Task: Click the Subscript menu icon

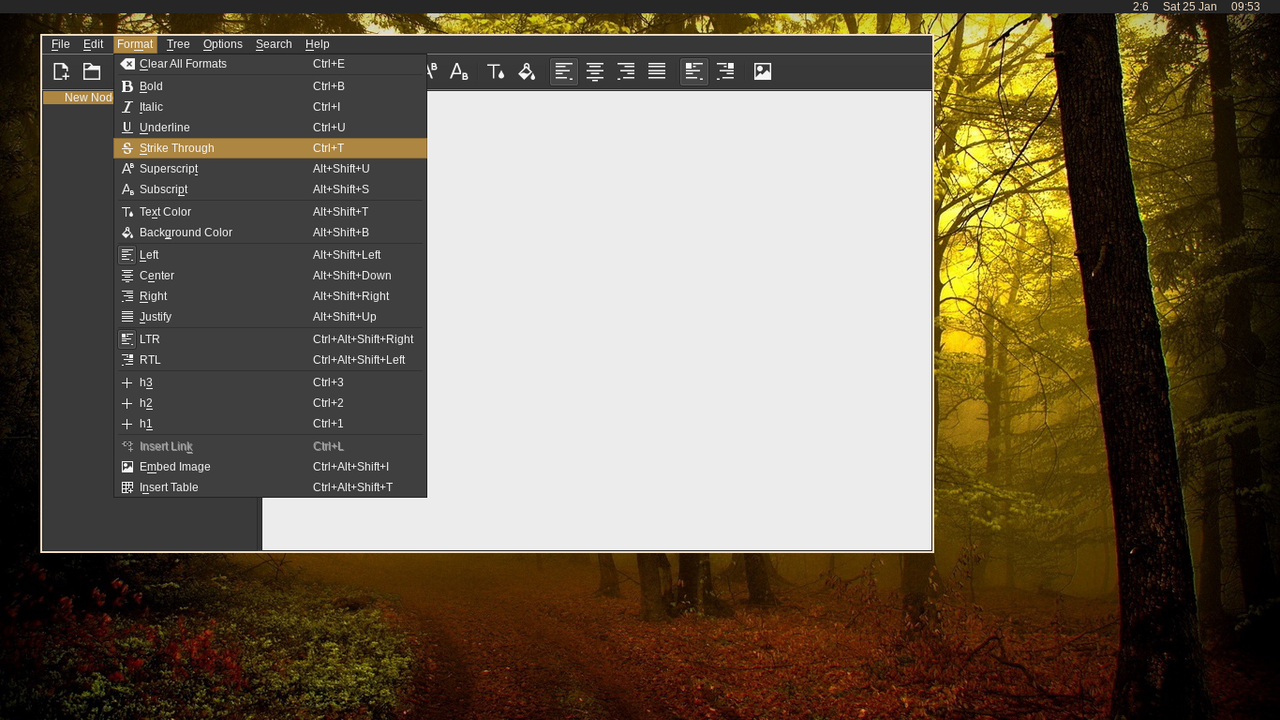Action: tap(127, 189)
